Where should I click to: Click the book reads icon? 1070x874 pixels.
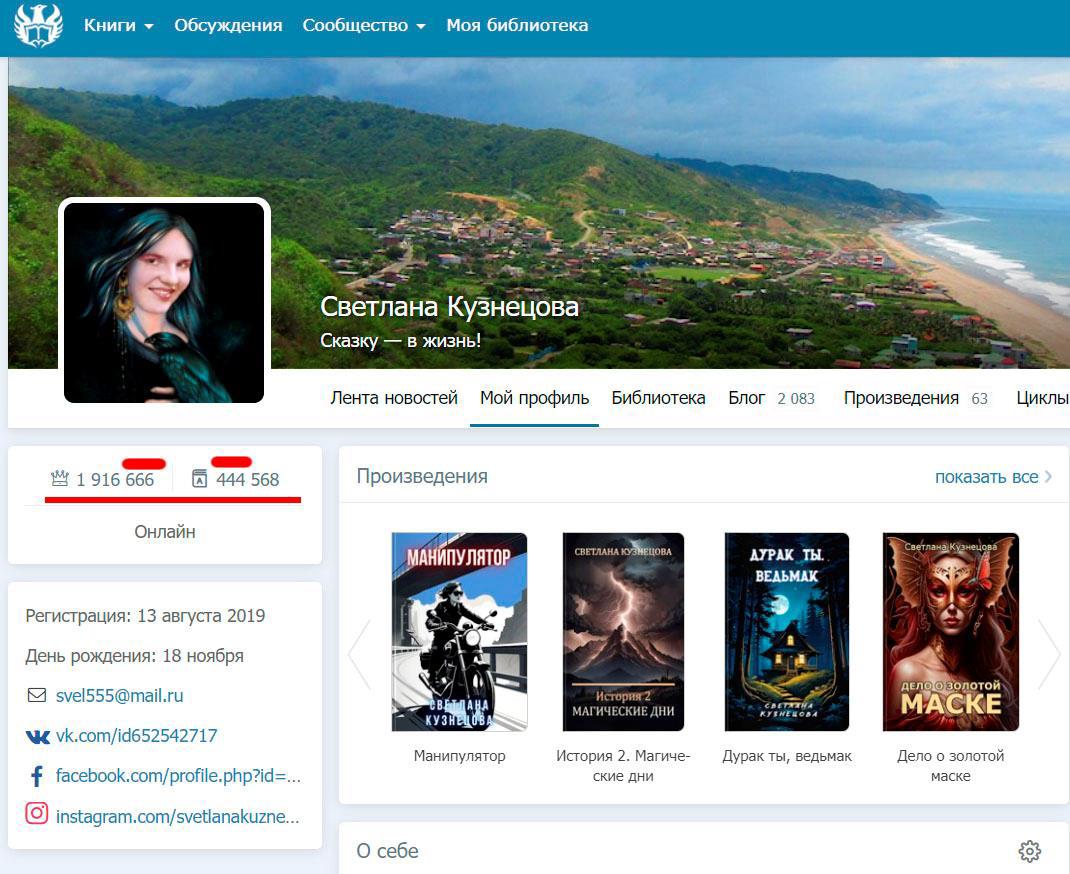199,478
